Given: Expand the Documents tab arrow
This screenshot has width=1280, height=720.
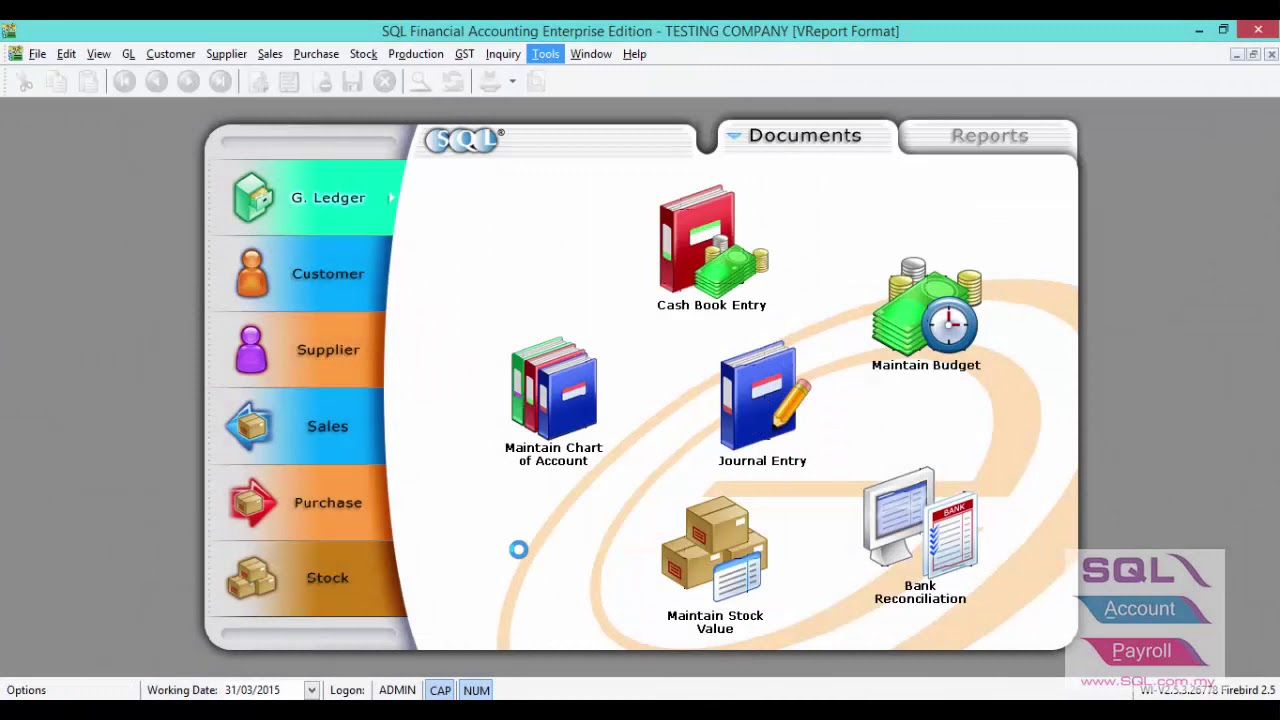Looking at the screenshot, I should 734,135.
